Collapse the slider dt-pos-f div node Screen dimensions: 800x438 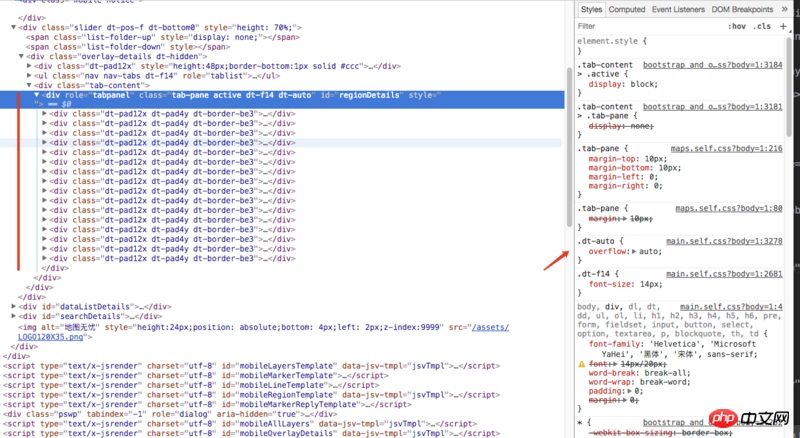pyautogui.click(x=14, y=28)
